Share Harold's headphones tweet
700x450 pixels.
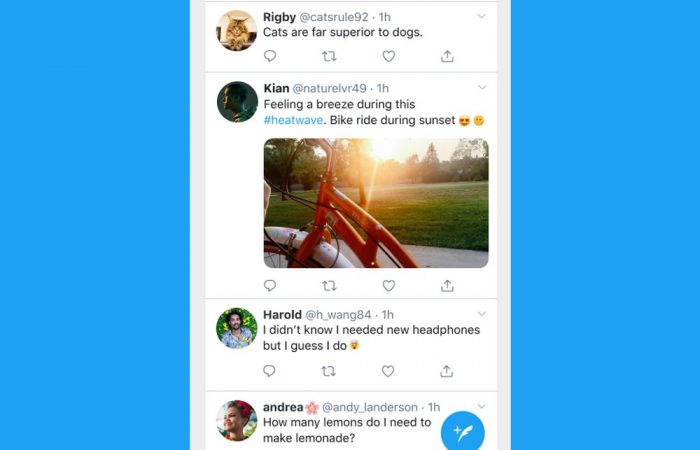tap(447, 371)
